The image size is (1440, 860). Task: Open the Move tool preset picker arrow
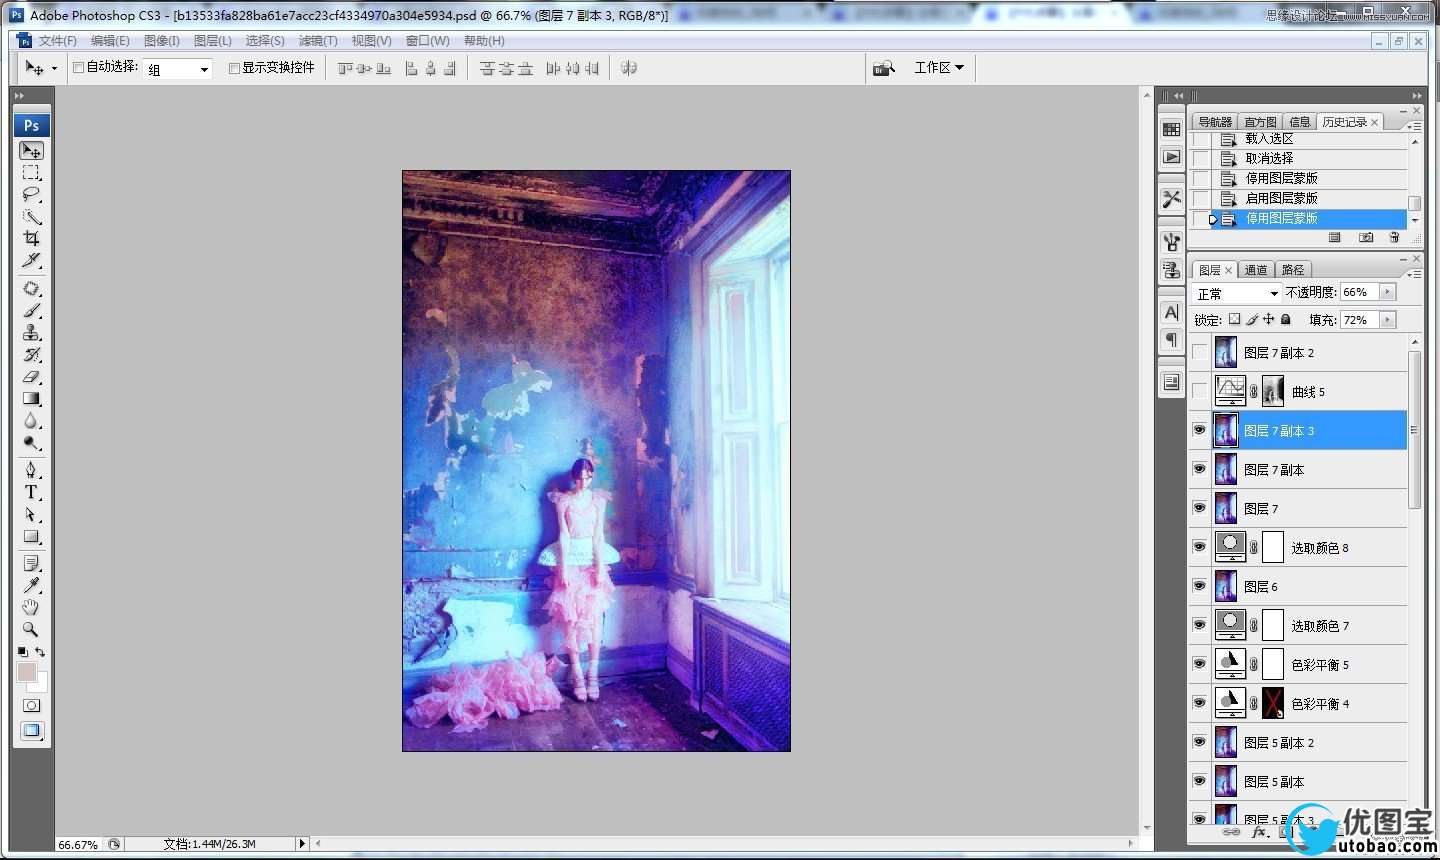[54, 68]
